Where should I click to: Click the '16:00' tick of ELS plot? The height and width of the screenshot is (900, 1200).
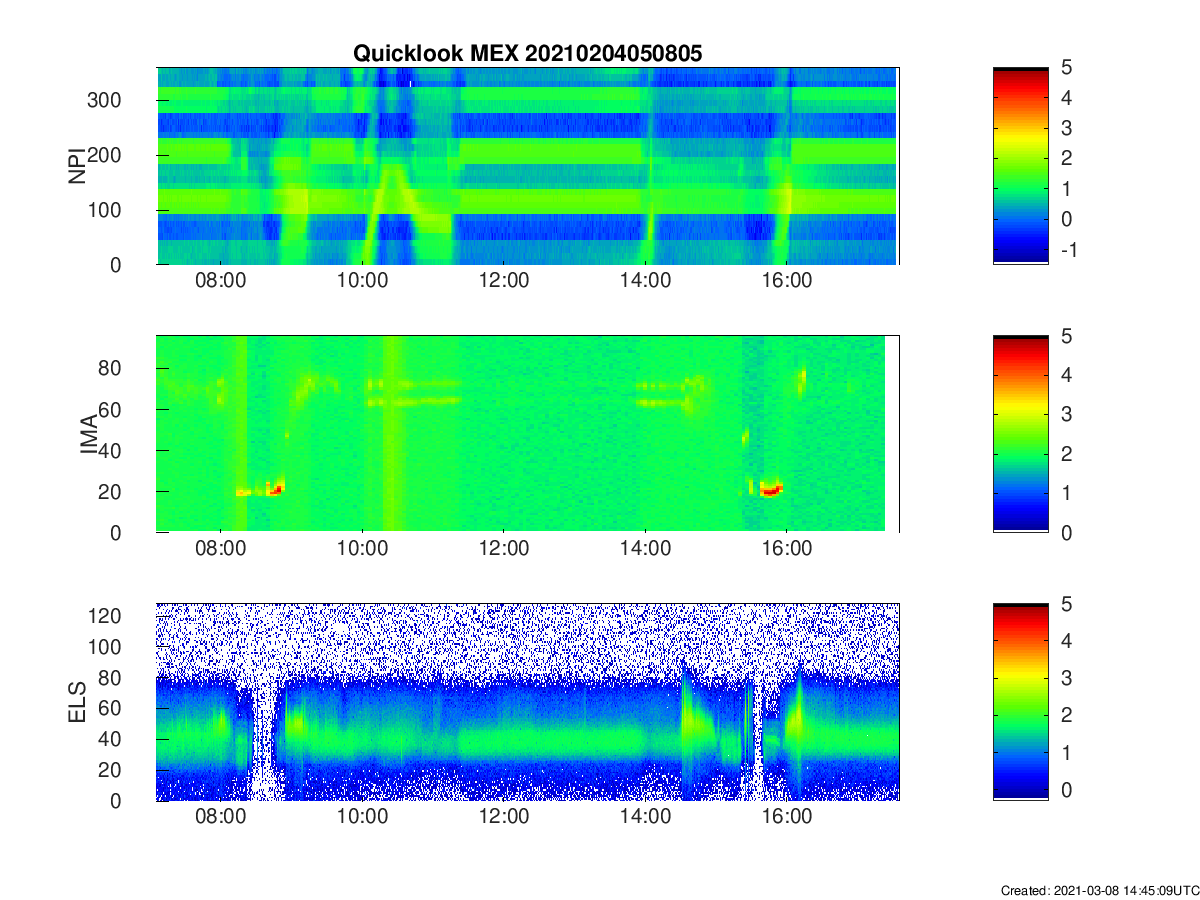click(787, 817)
